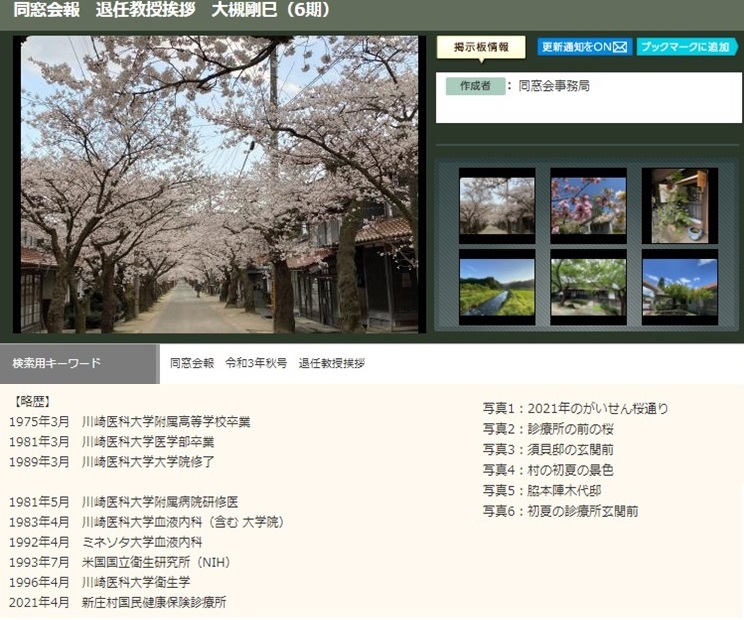This screenshot has height=620, width=744.
Task: Click the 令和3年秋号 search keyword
Action: point(256,363)
